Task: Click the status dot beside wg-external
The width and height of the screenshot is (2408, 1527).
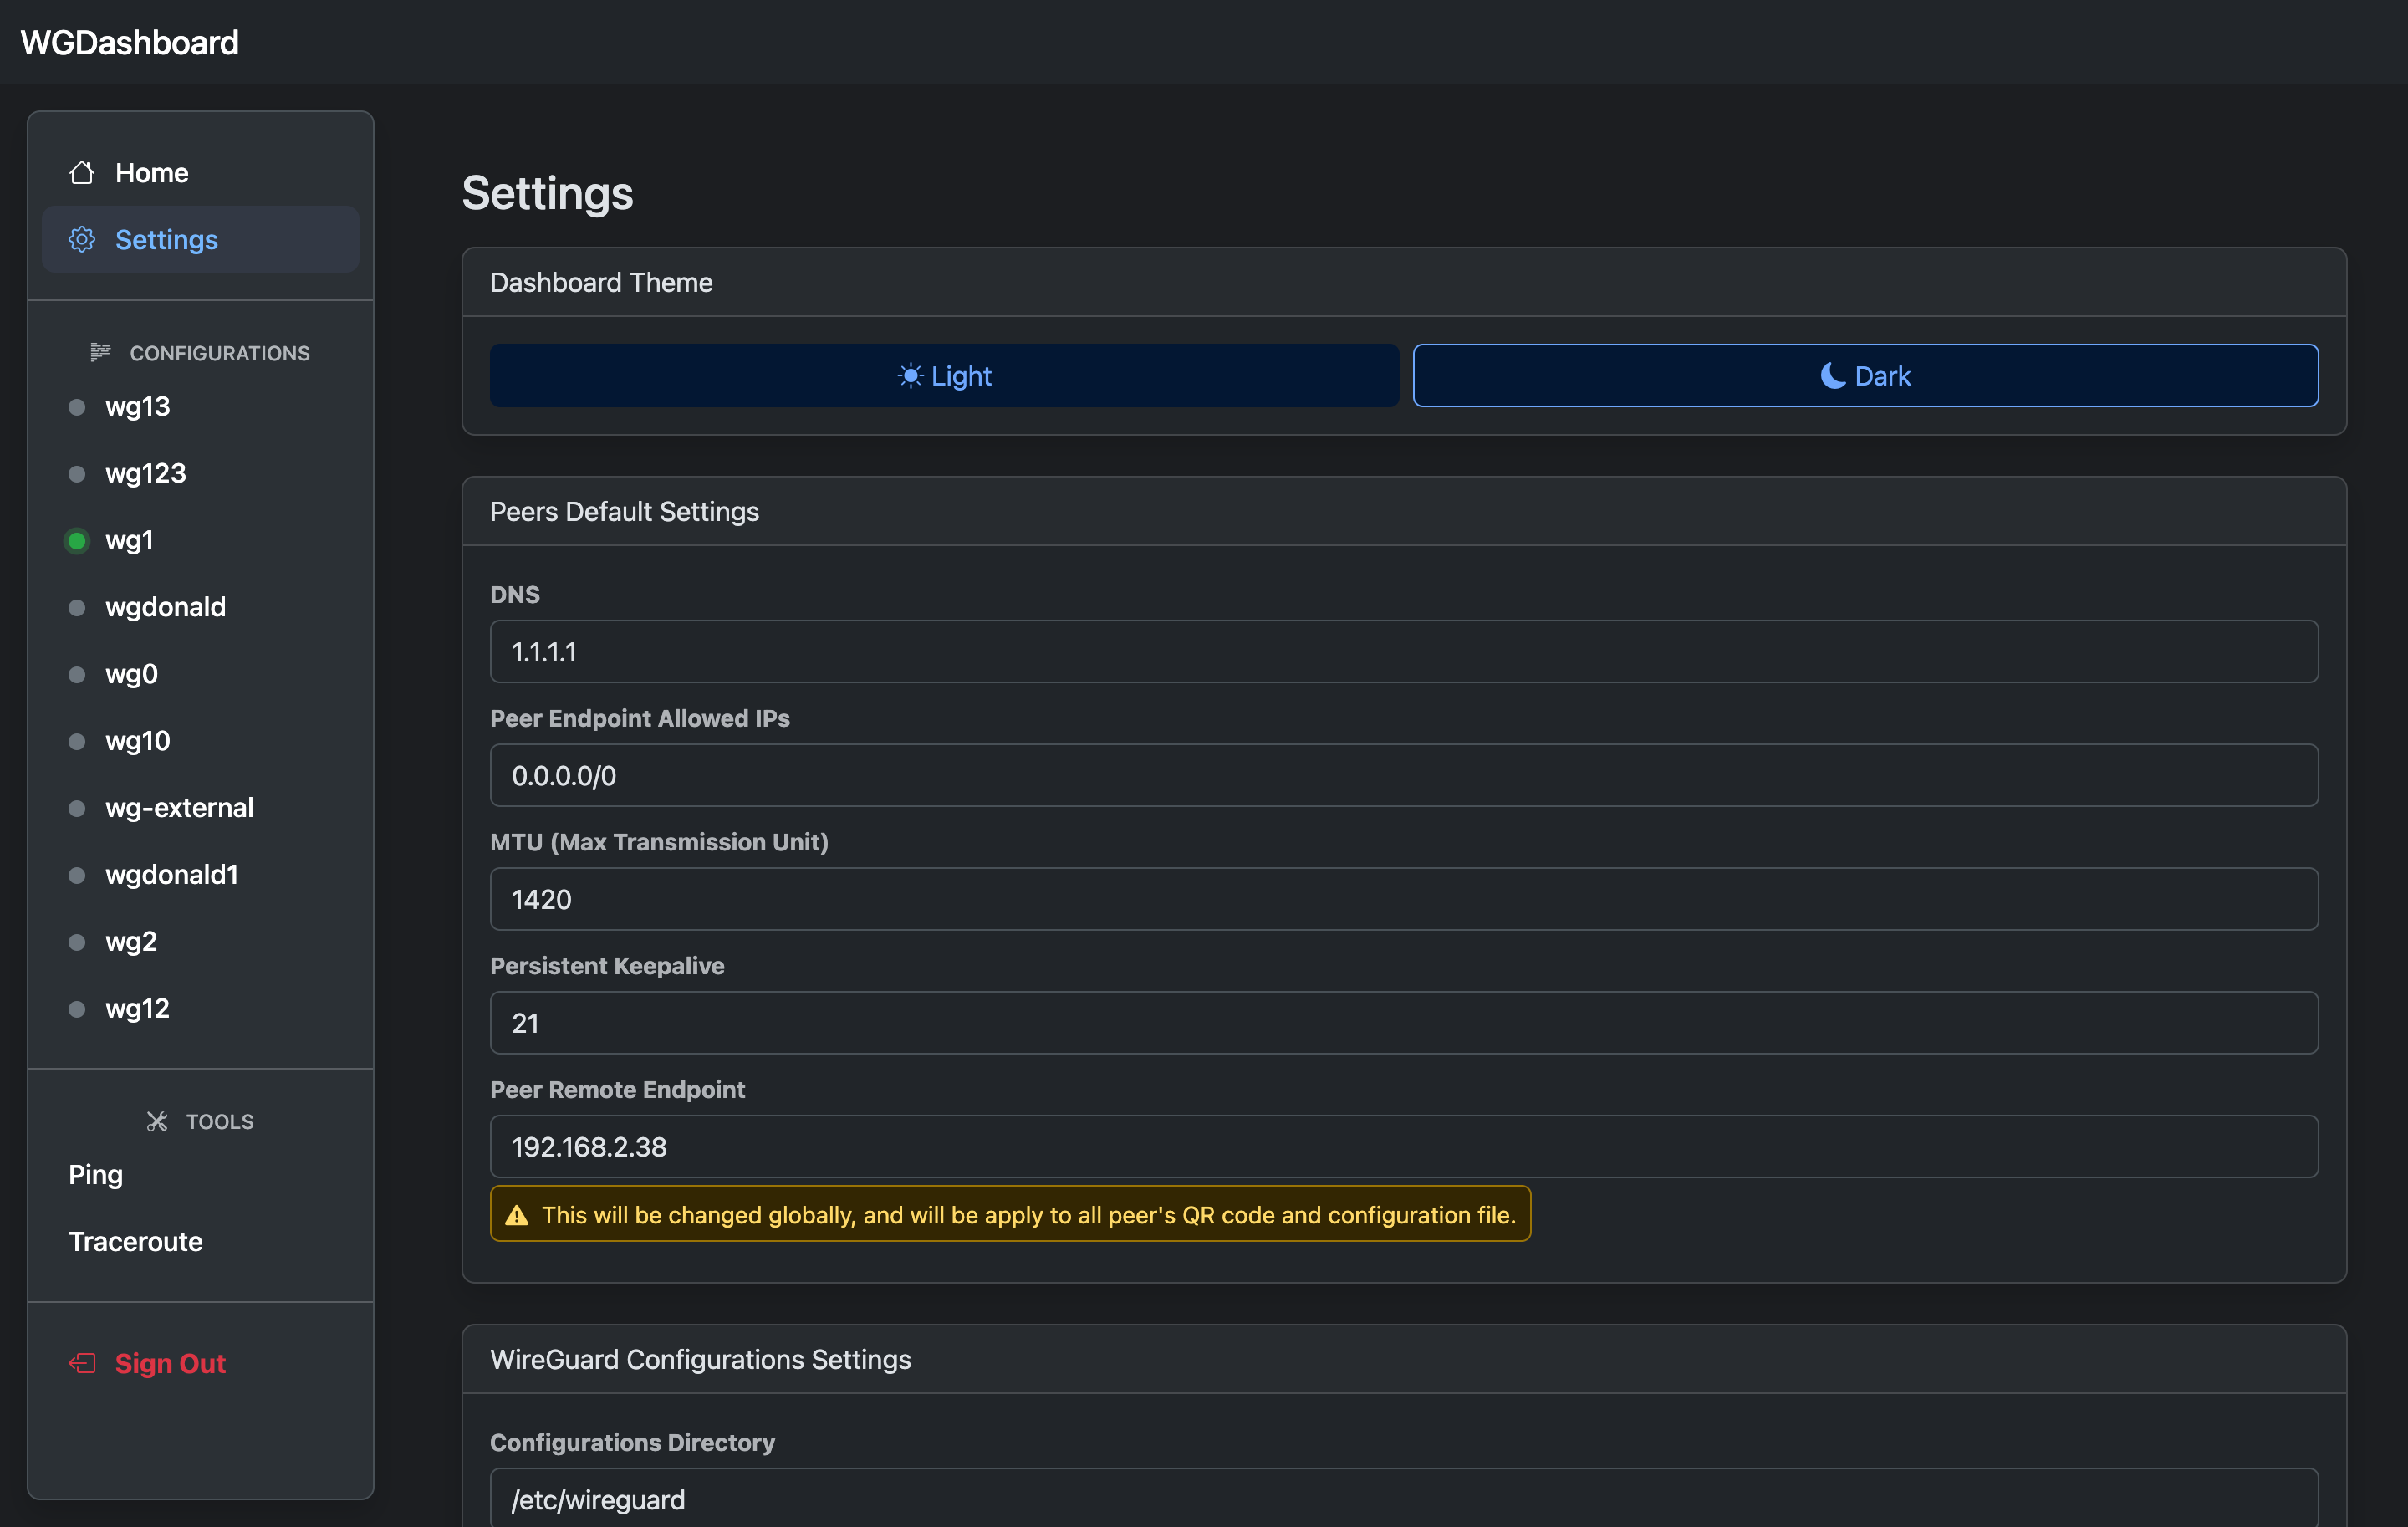Action: click(x=77, y=808)
